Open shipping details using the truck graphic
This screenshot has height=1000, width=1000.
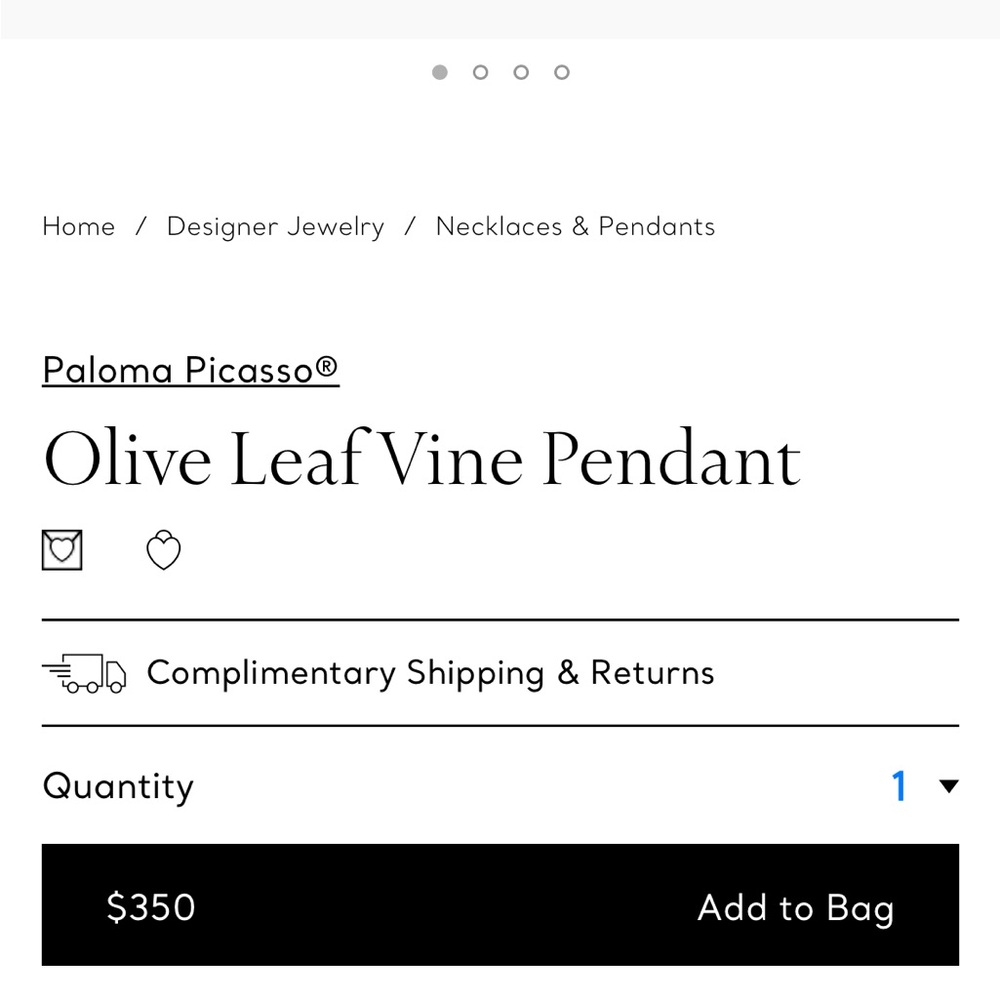pos(85,672)
